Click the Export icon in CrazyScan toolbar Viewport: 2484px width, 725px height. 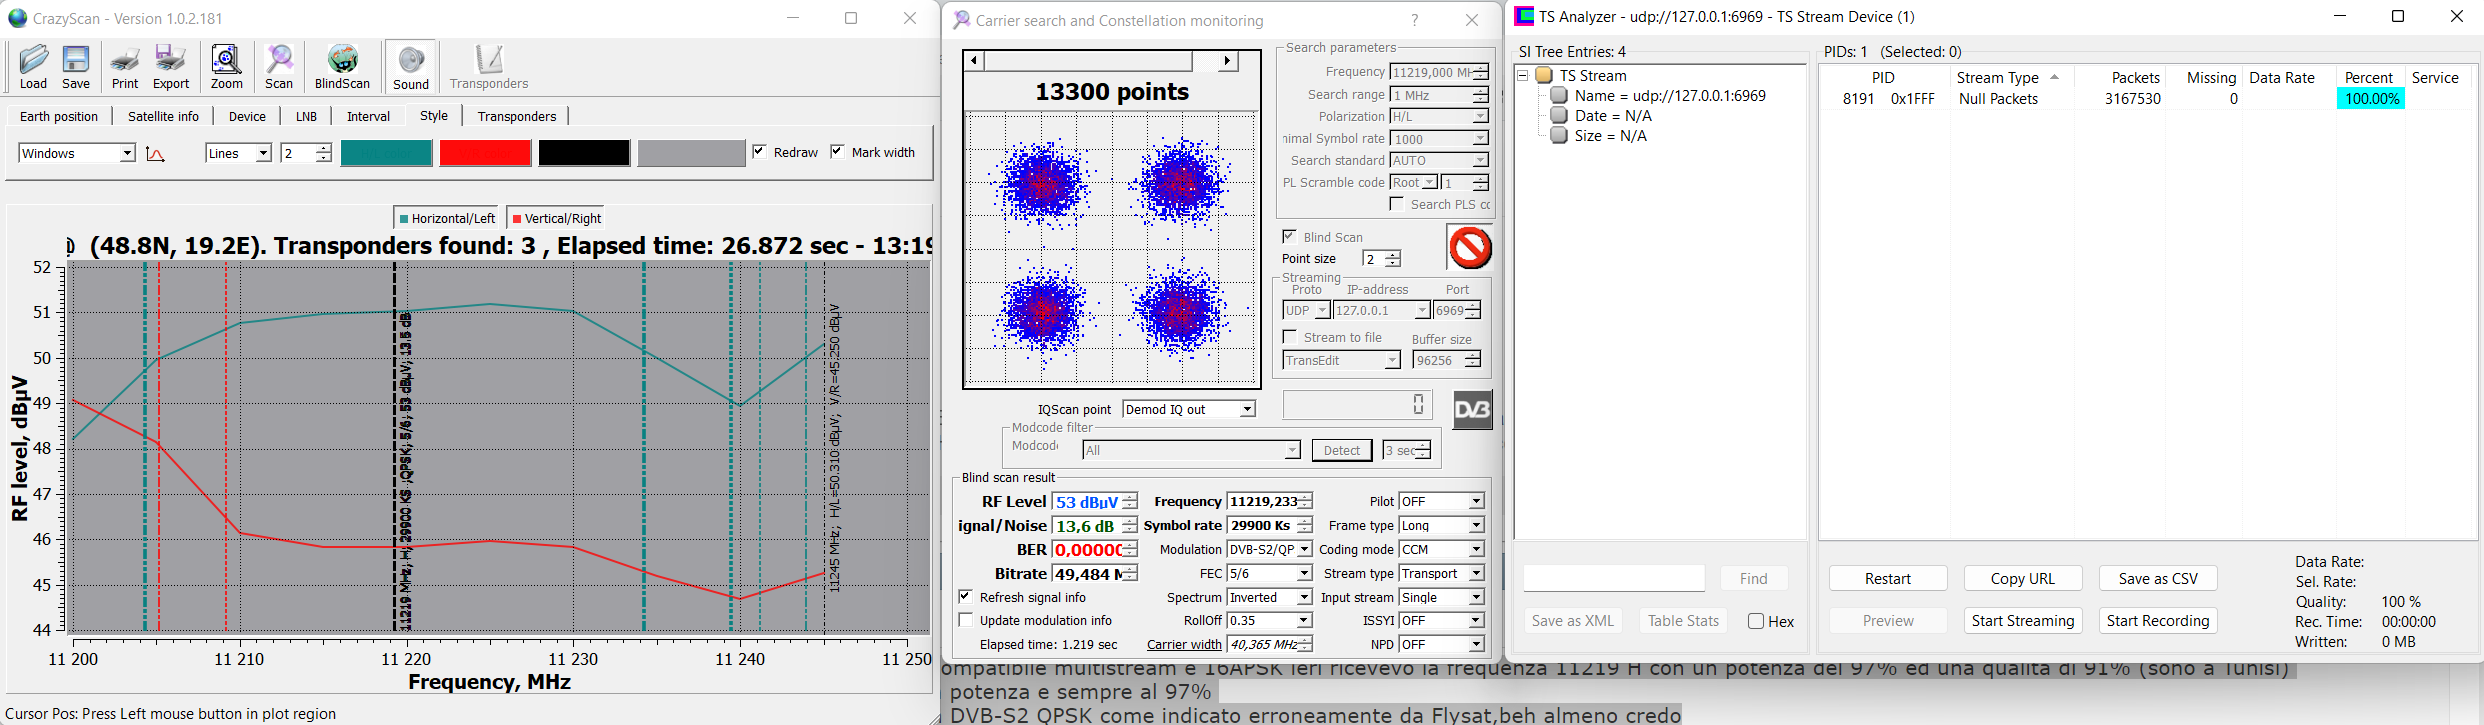tap(170, 67)
